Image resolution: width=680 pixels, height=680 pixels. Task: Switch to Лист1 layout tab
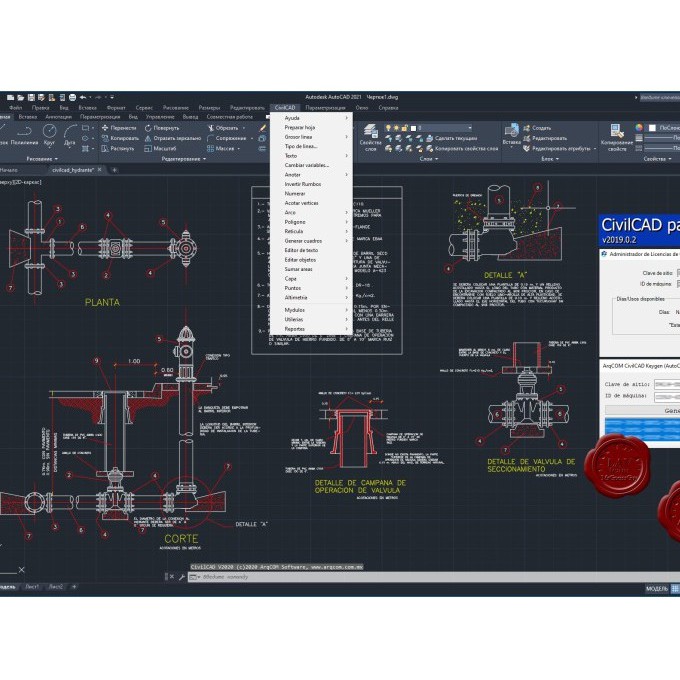pyautogui.click(x=32, y=587)
